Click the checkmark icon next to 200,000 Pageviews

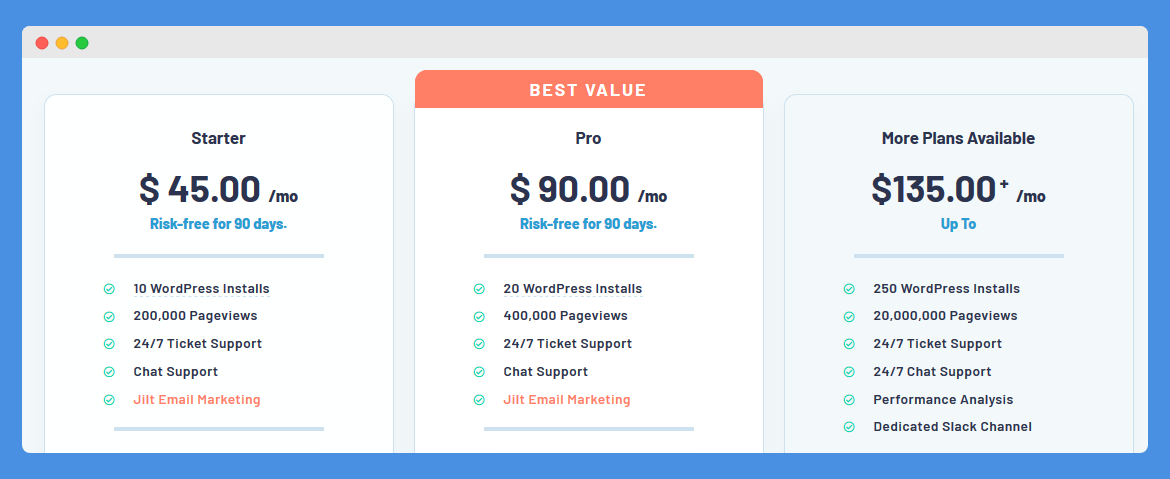point(109,316)
